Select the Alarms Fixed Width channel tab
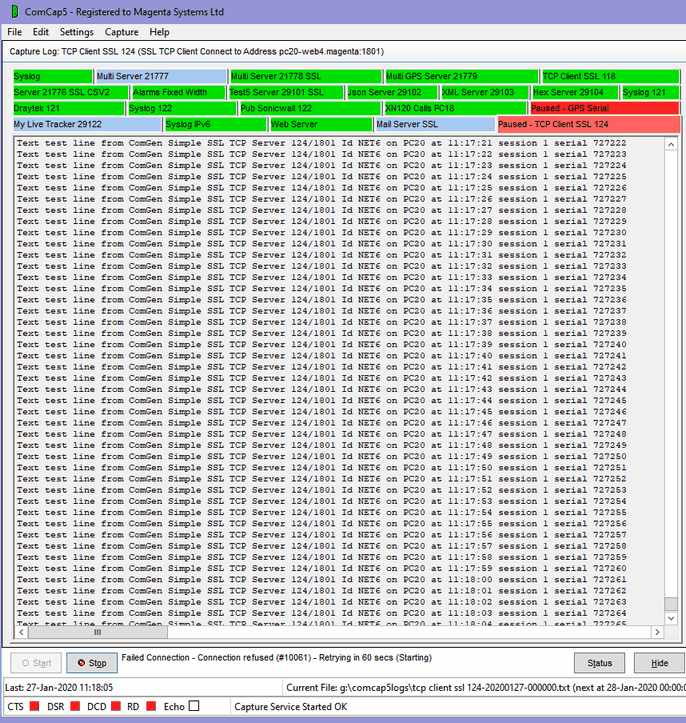The width and height of the screenshot is (686, 723). (177, 92)
